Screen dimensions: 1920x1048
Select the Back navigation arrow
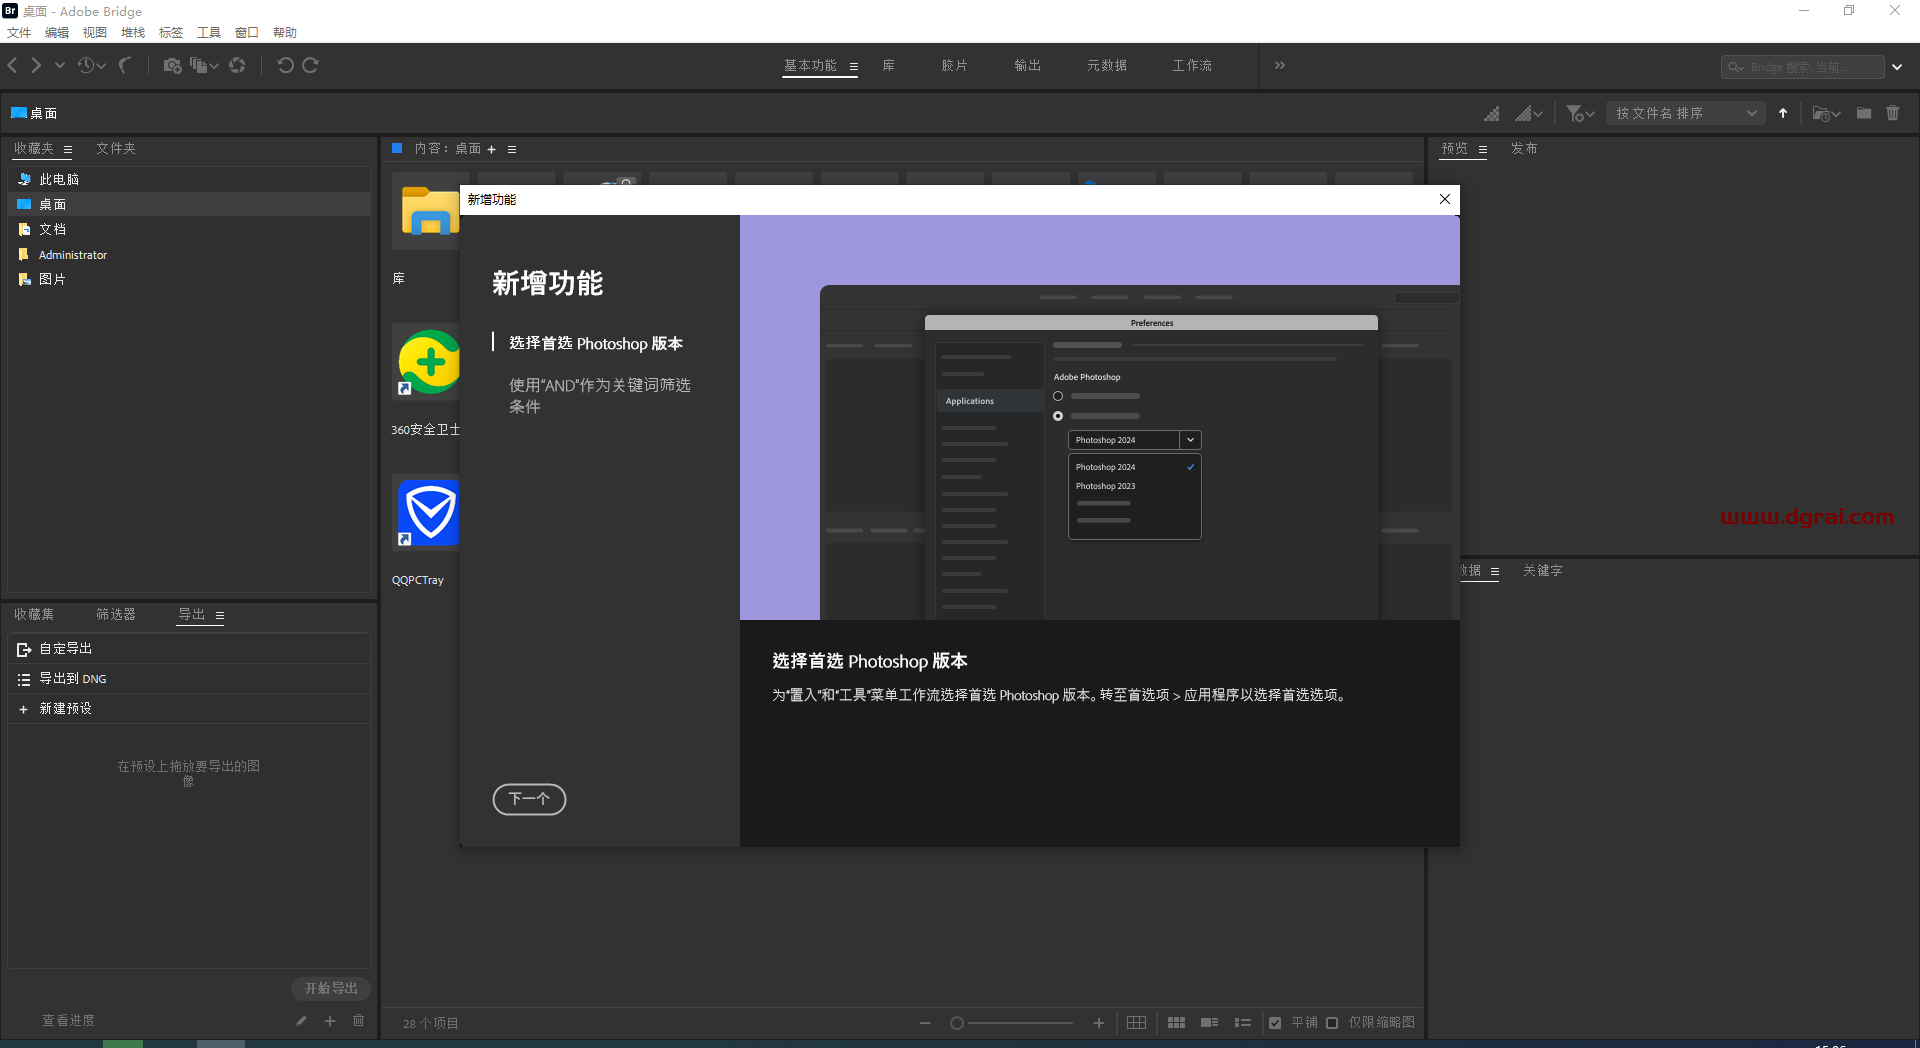click(12, 65)
